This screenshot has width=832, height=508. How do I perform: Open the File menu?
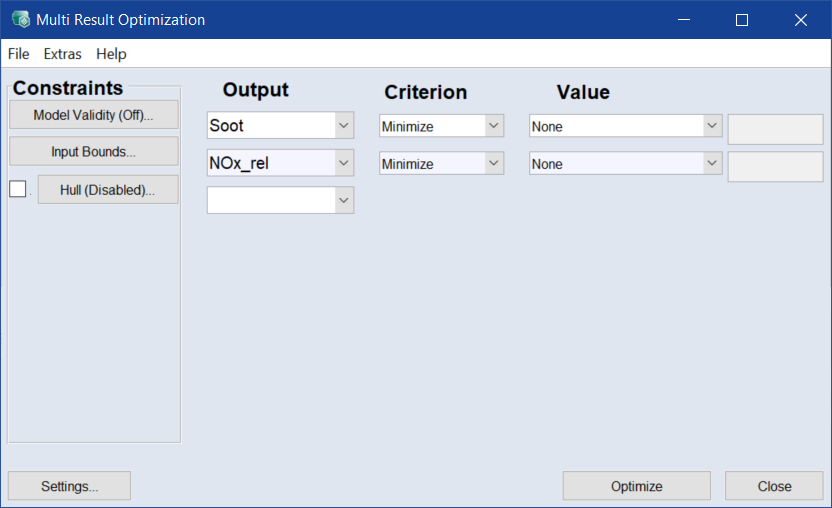coord(18,54)
